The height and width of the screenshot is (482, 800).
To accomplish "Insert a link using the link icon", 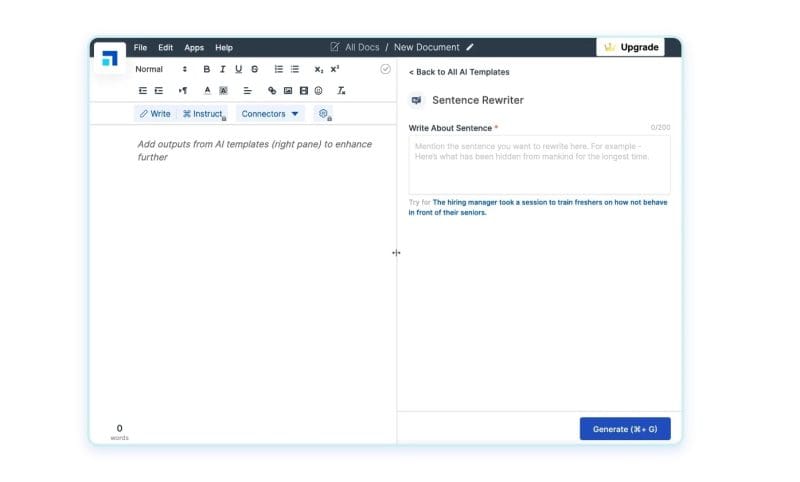I will click(272, 91).
